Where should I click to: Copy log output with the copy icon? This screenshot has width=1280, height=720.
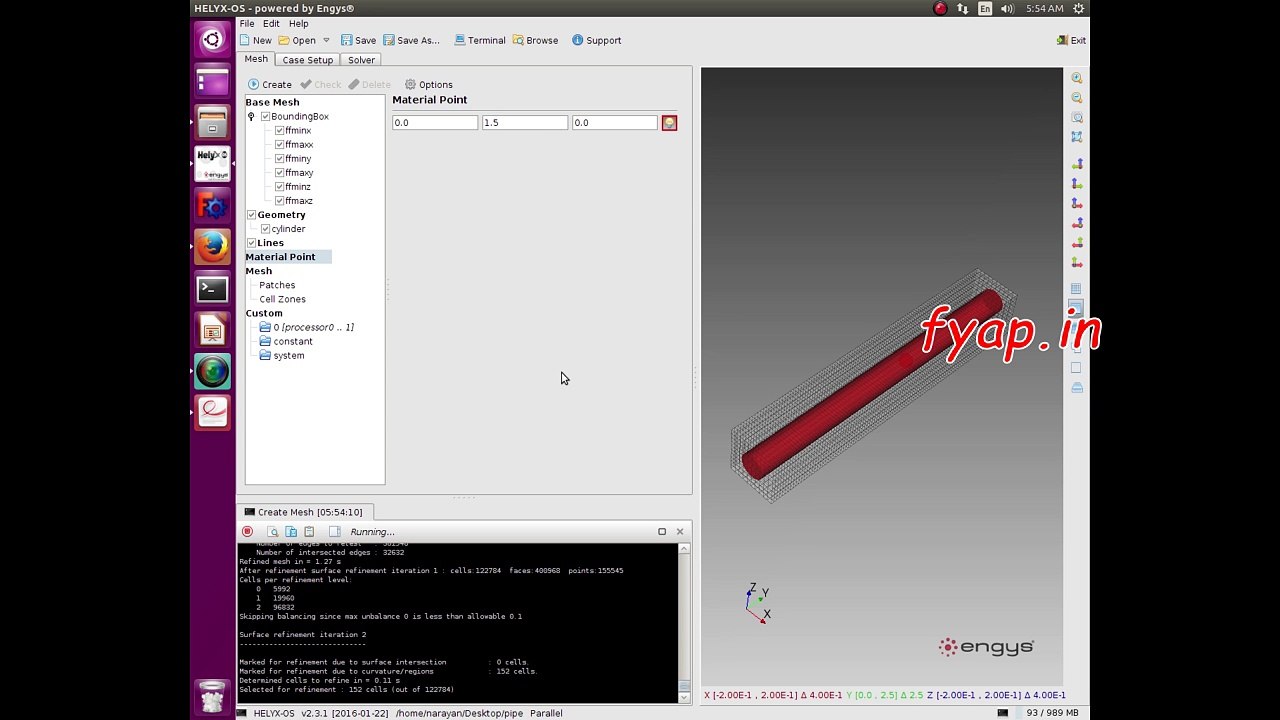click(291, 532)
